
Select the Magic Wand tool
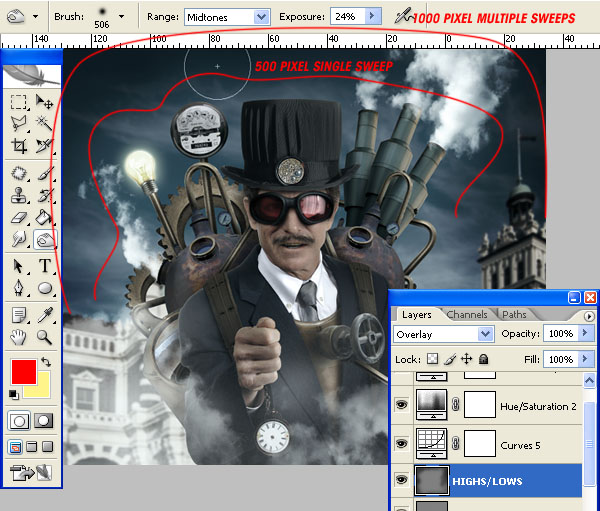44,124
